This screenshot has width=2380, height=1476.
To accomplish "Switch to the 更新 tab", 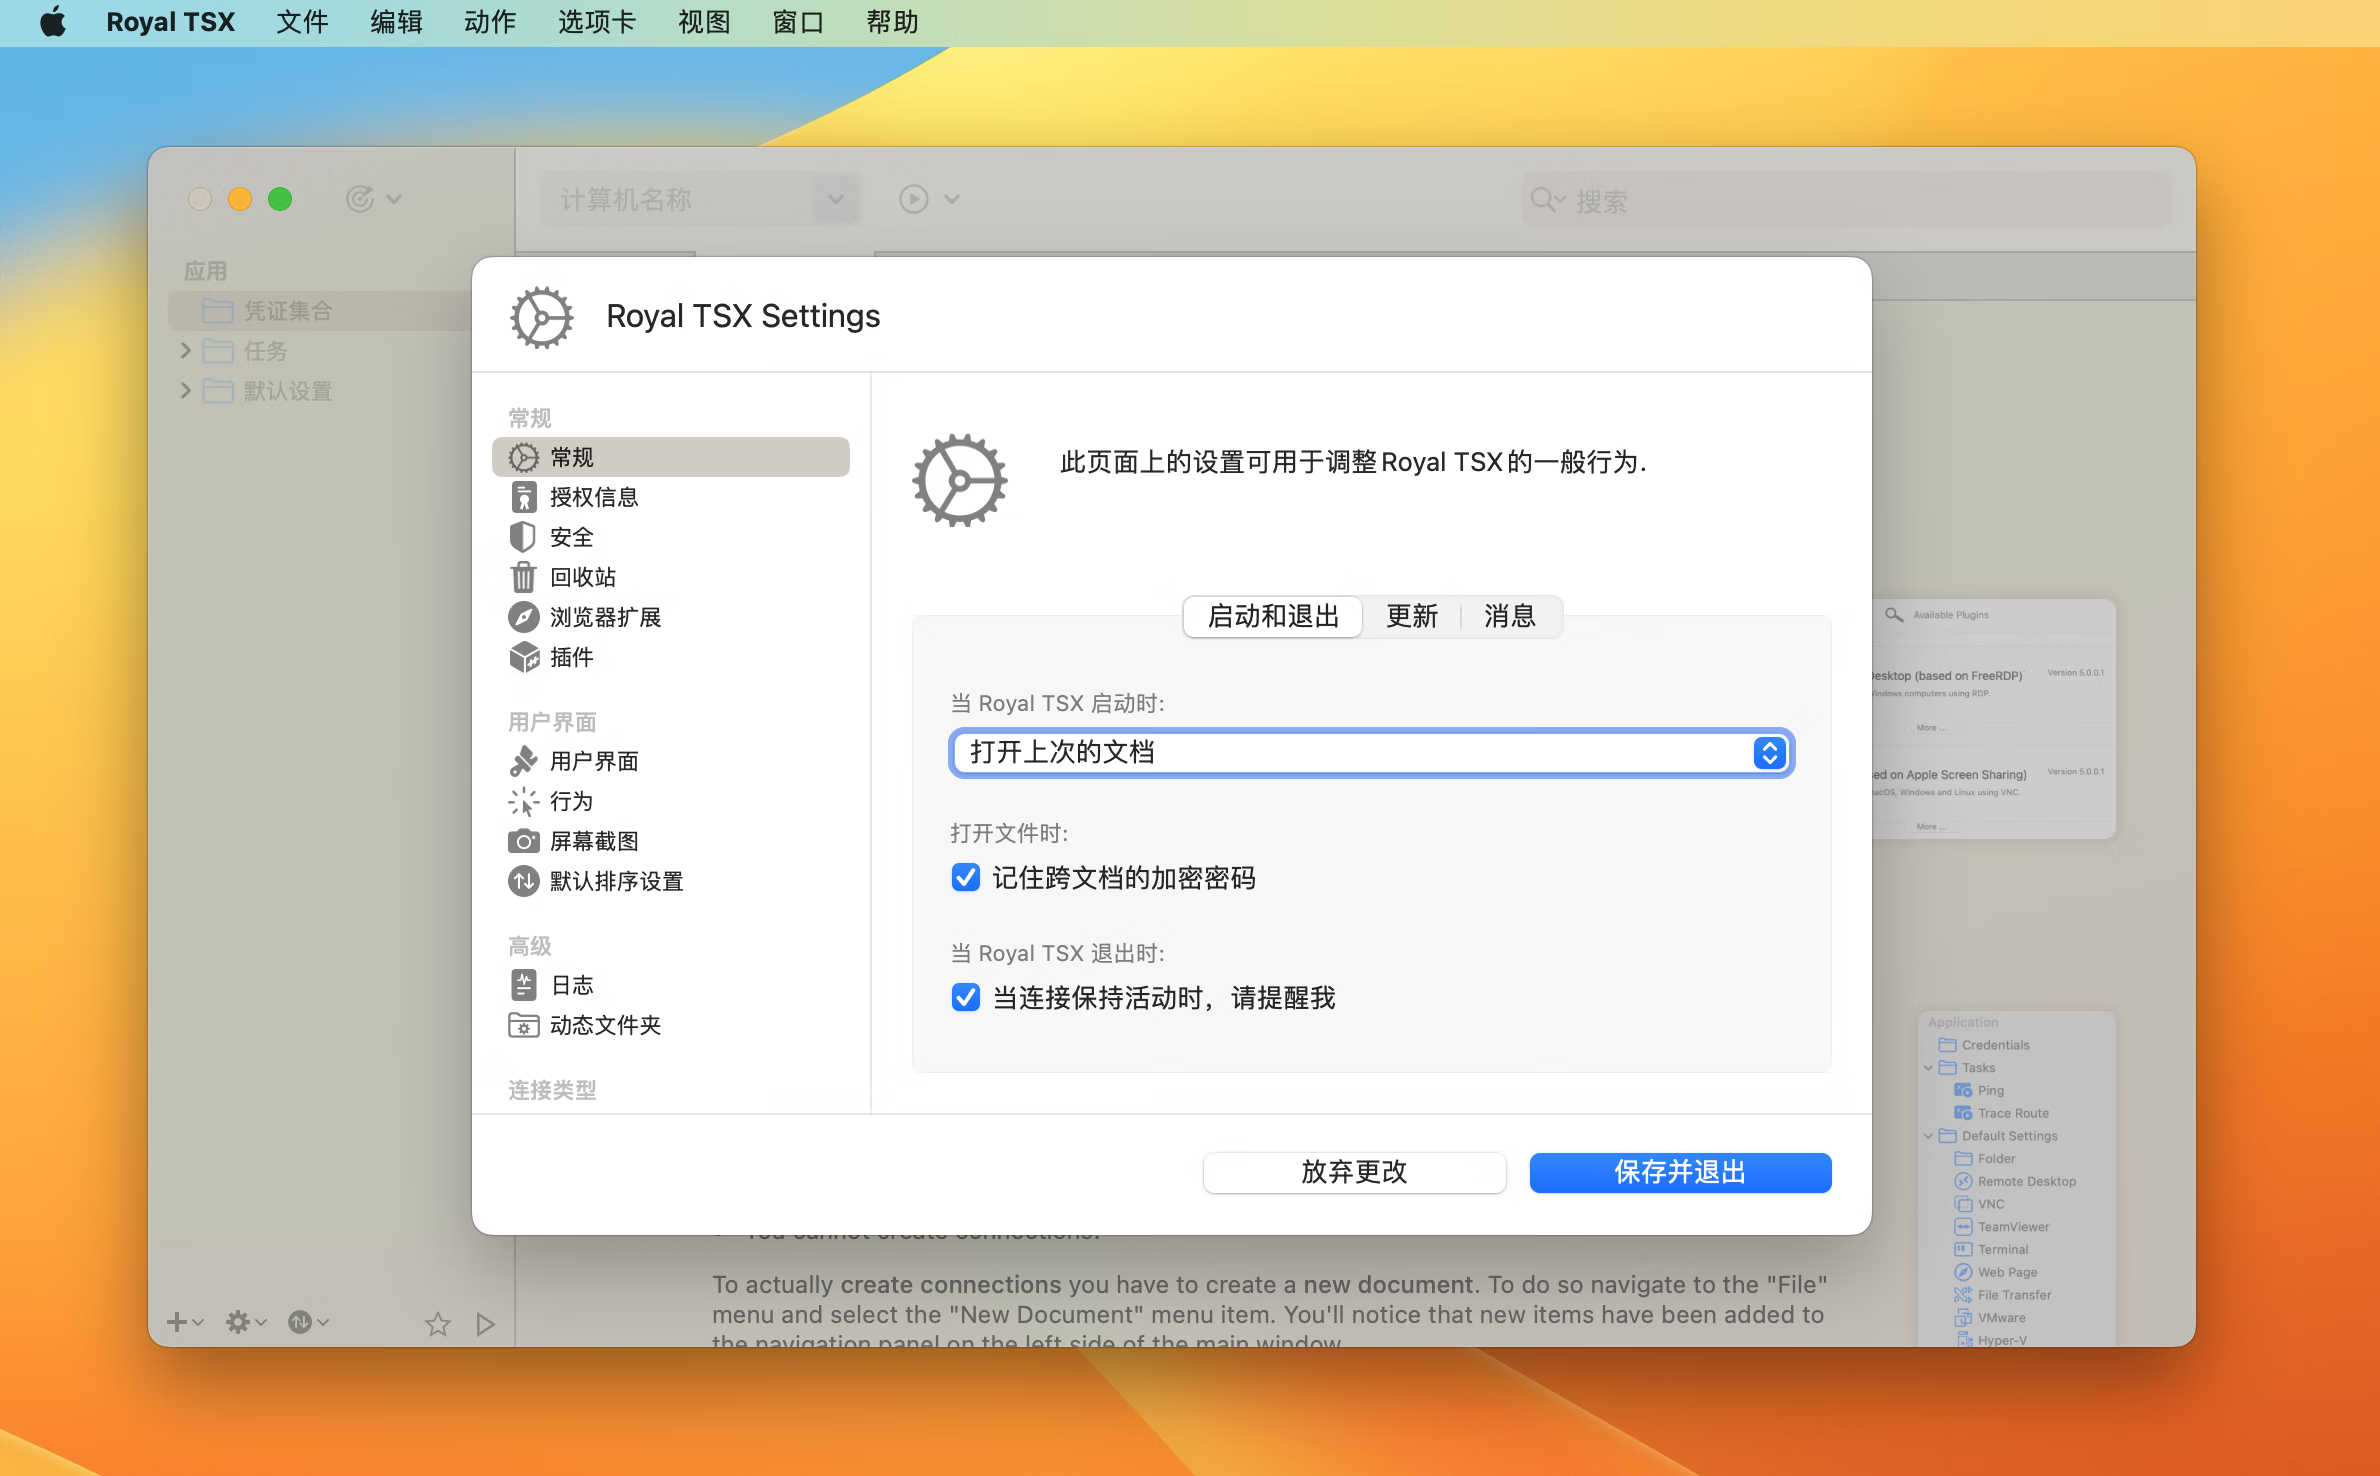I will tap(1411, 616).
